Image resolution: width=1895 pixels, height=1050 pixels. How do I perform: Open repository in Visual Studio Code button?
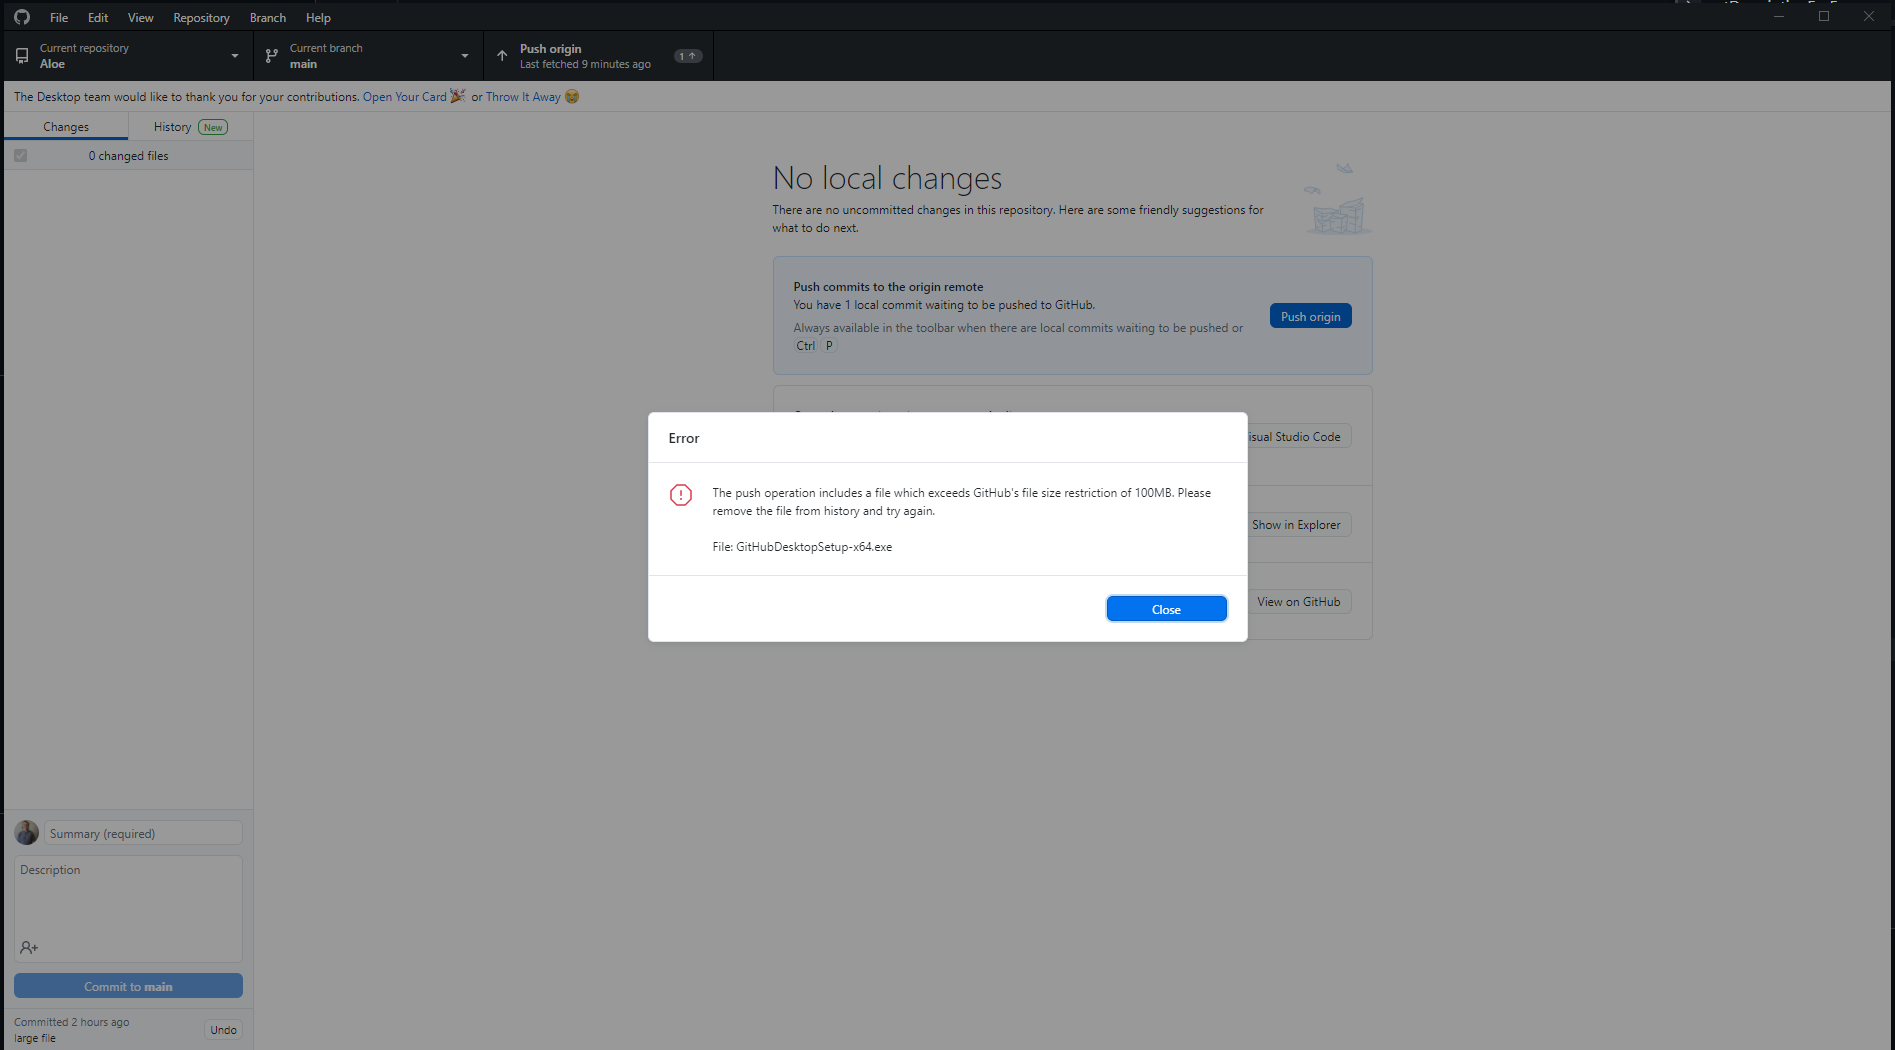tap(1299, 437)
